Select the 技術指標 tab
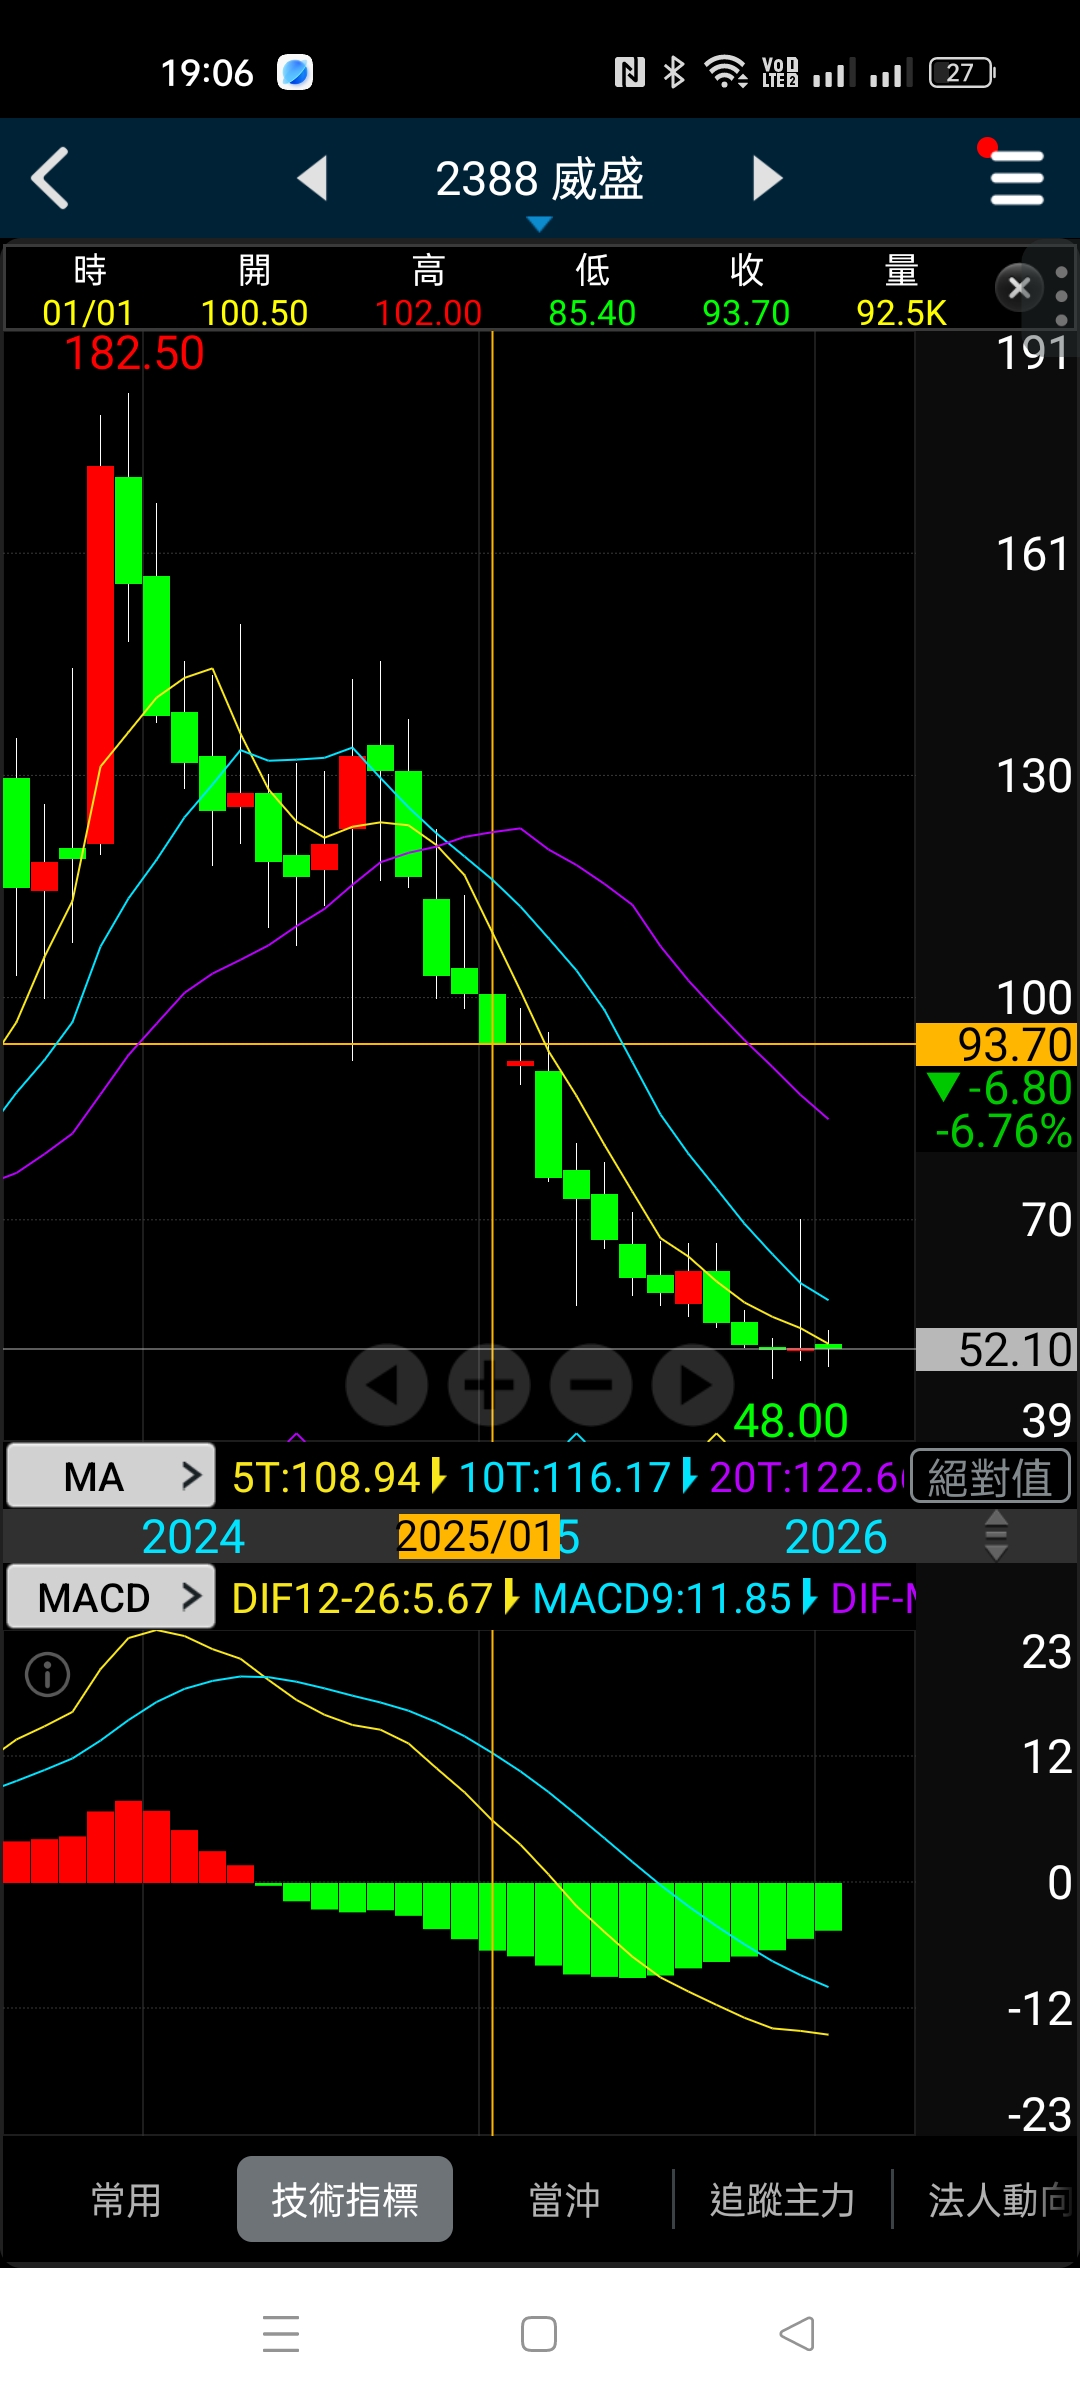This screenshot has width=1080, height=2400. (345, 2199)
